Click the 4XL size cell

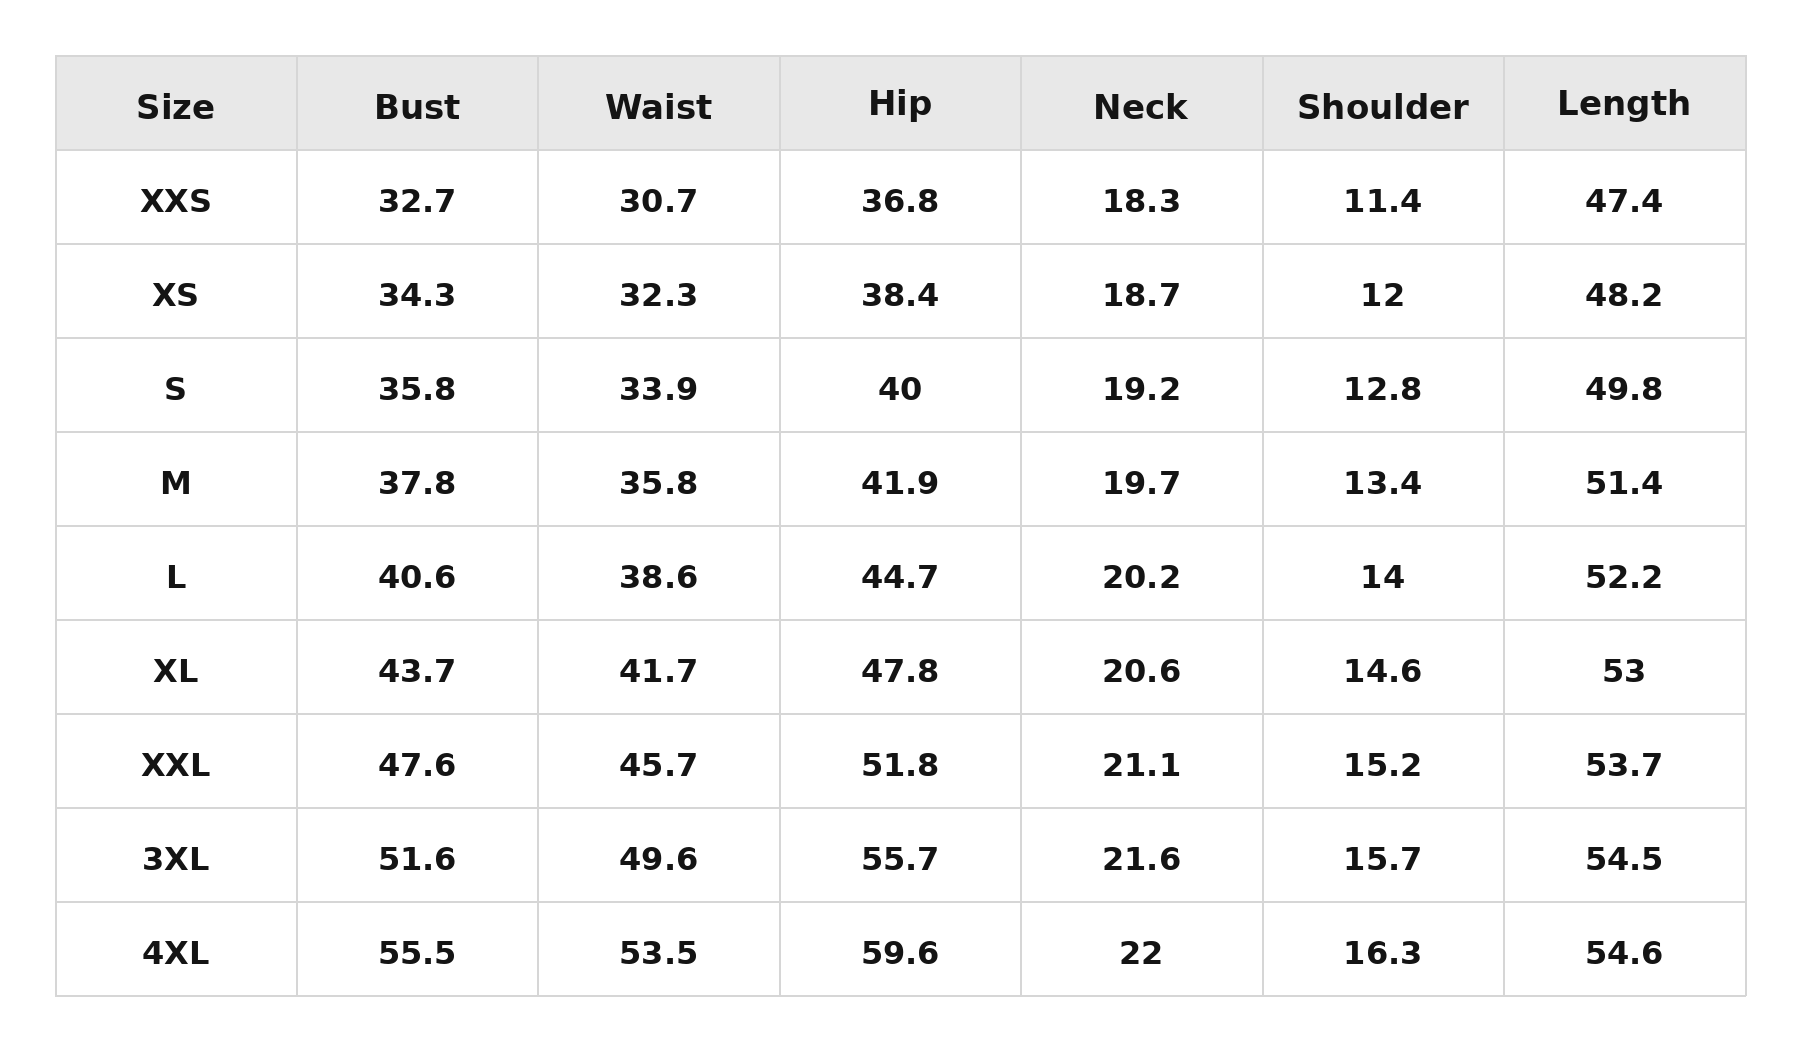(176, 954)
